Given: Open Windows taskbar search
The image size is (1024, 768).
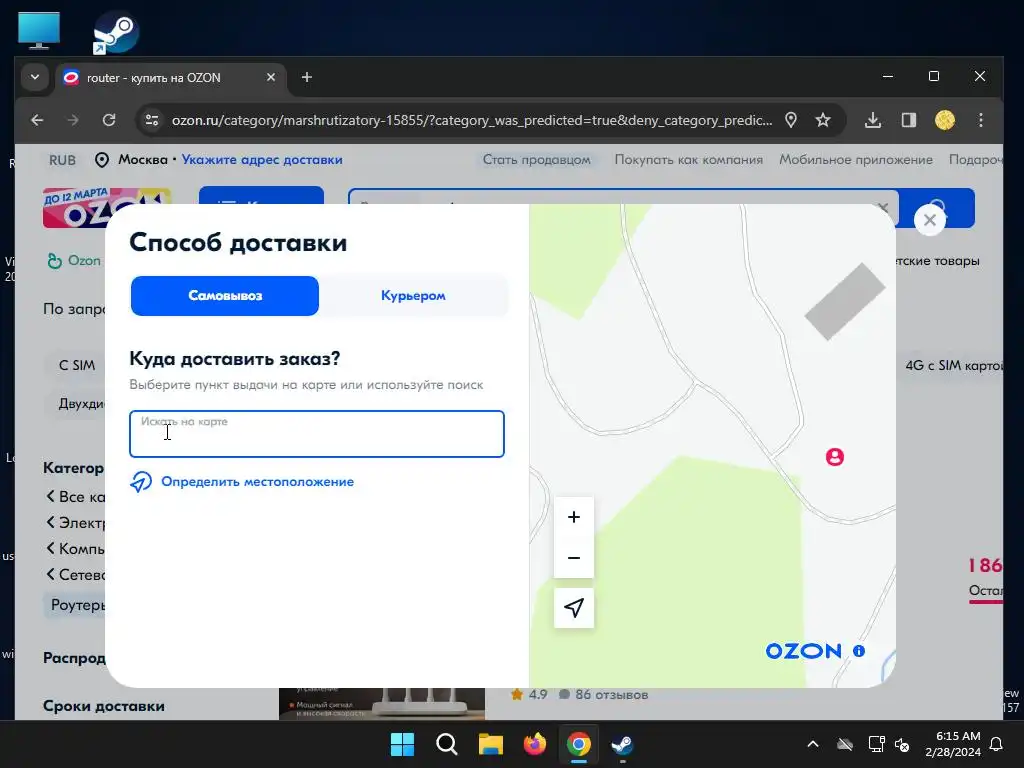Looking at the screenshot, I should pyautogui.click(x=447, y=744).
